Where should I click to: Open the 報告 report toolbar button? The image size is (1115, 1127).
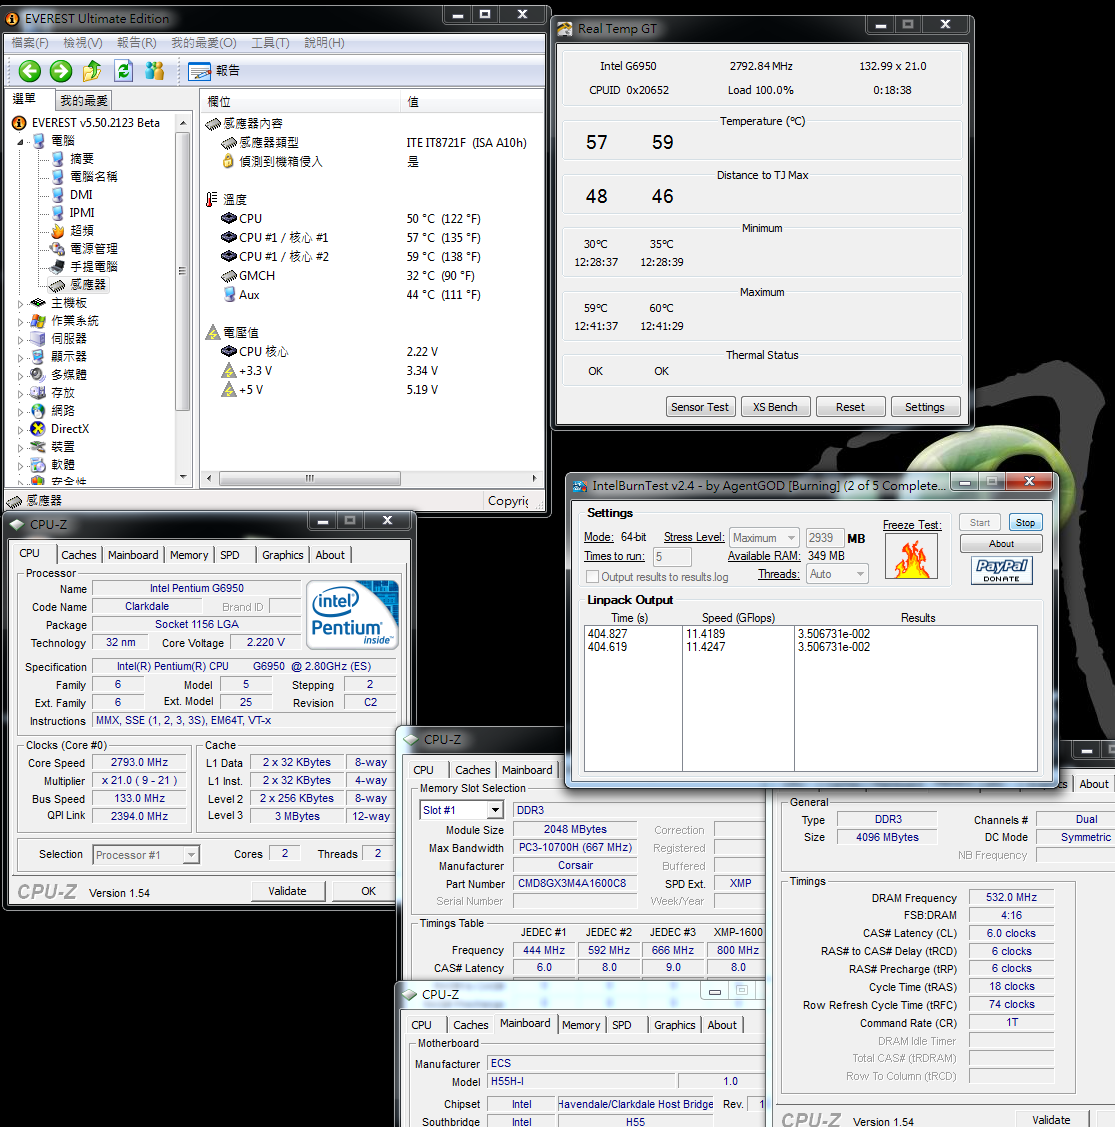point(214,70)
